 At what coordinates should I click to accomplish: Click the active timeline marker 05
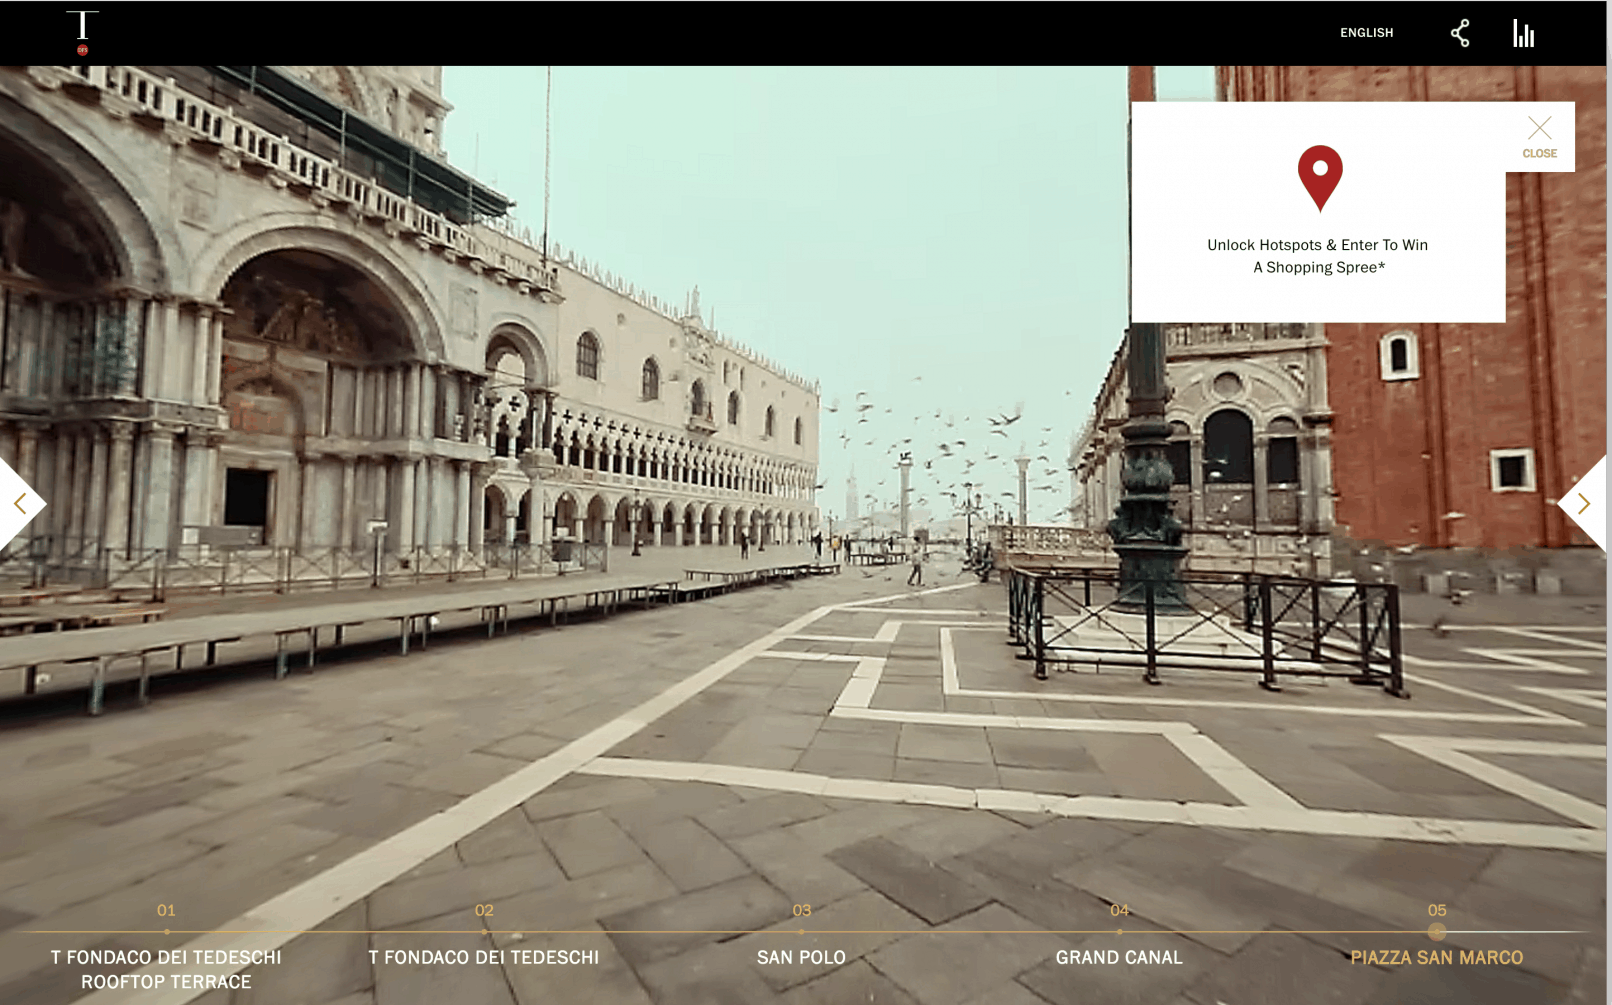(x=1436, y=931)
